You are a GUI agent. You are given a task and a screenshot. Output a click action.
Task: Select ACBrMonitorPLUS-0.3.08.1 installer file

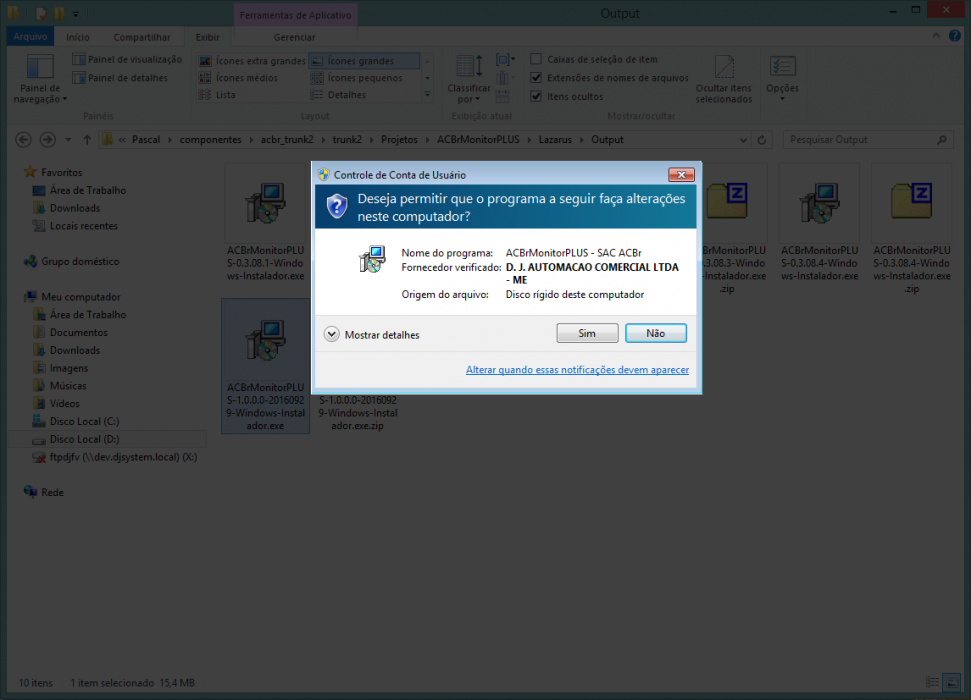coord(266,225)
